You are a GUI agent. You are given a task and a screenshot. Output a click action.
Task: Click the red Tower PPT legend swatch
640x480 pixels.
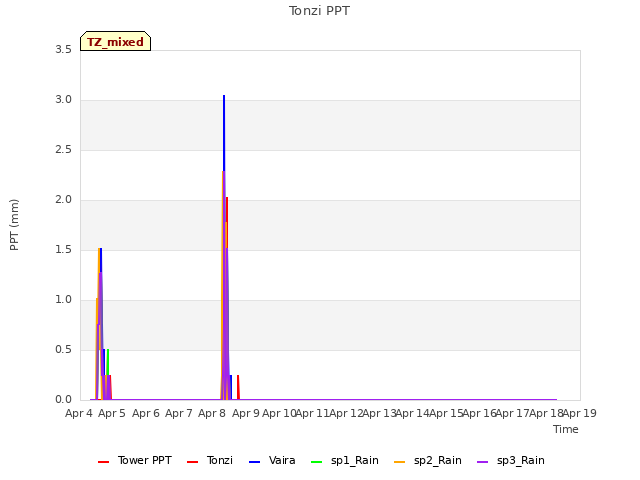point(104,462)
